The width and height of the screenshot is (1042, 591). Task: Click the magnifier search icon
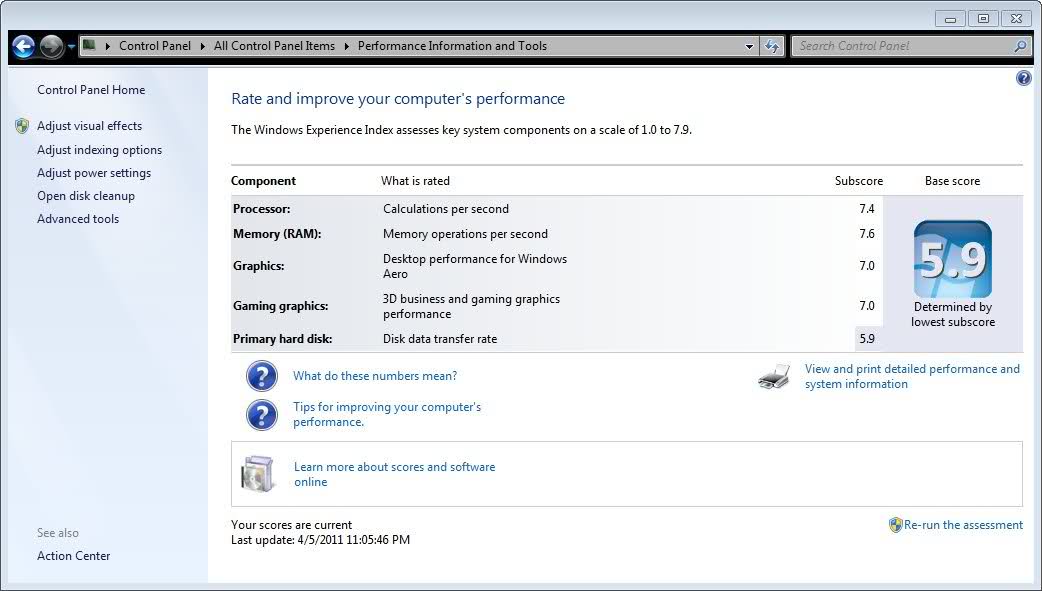click(1021, 46)
